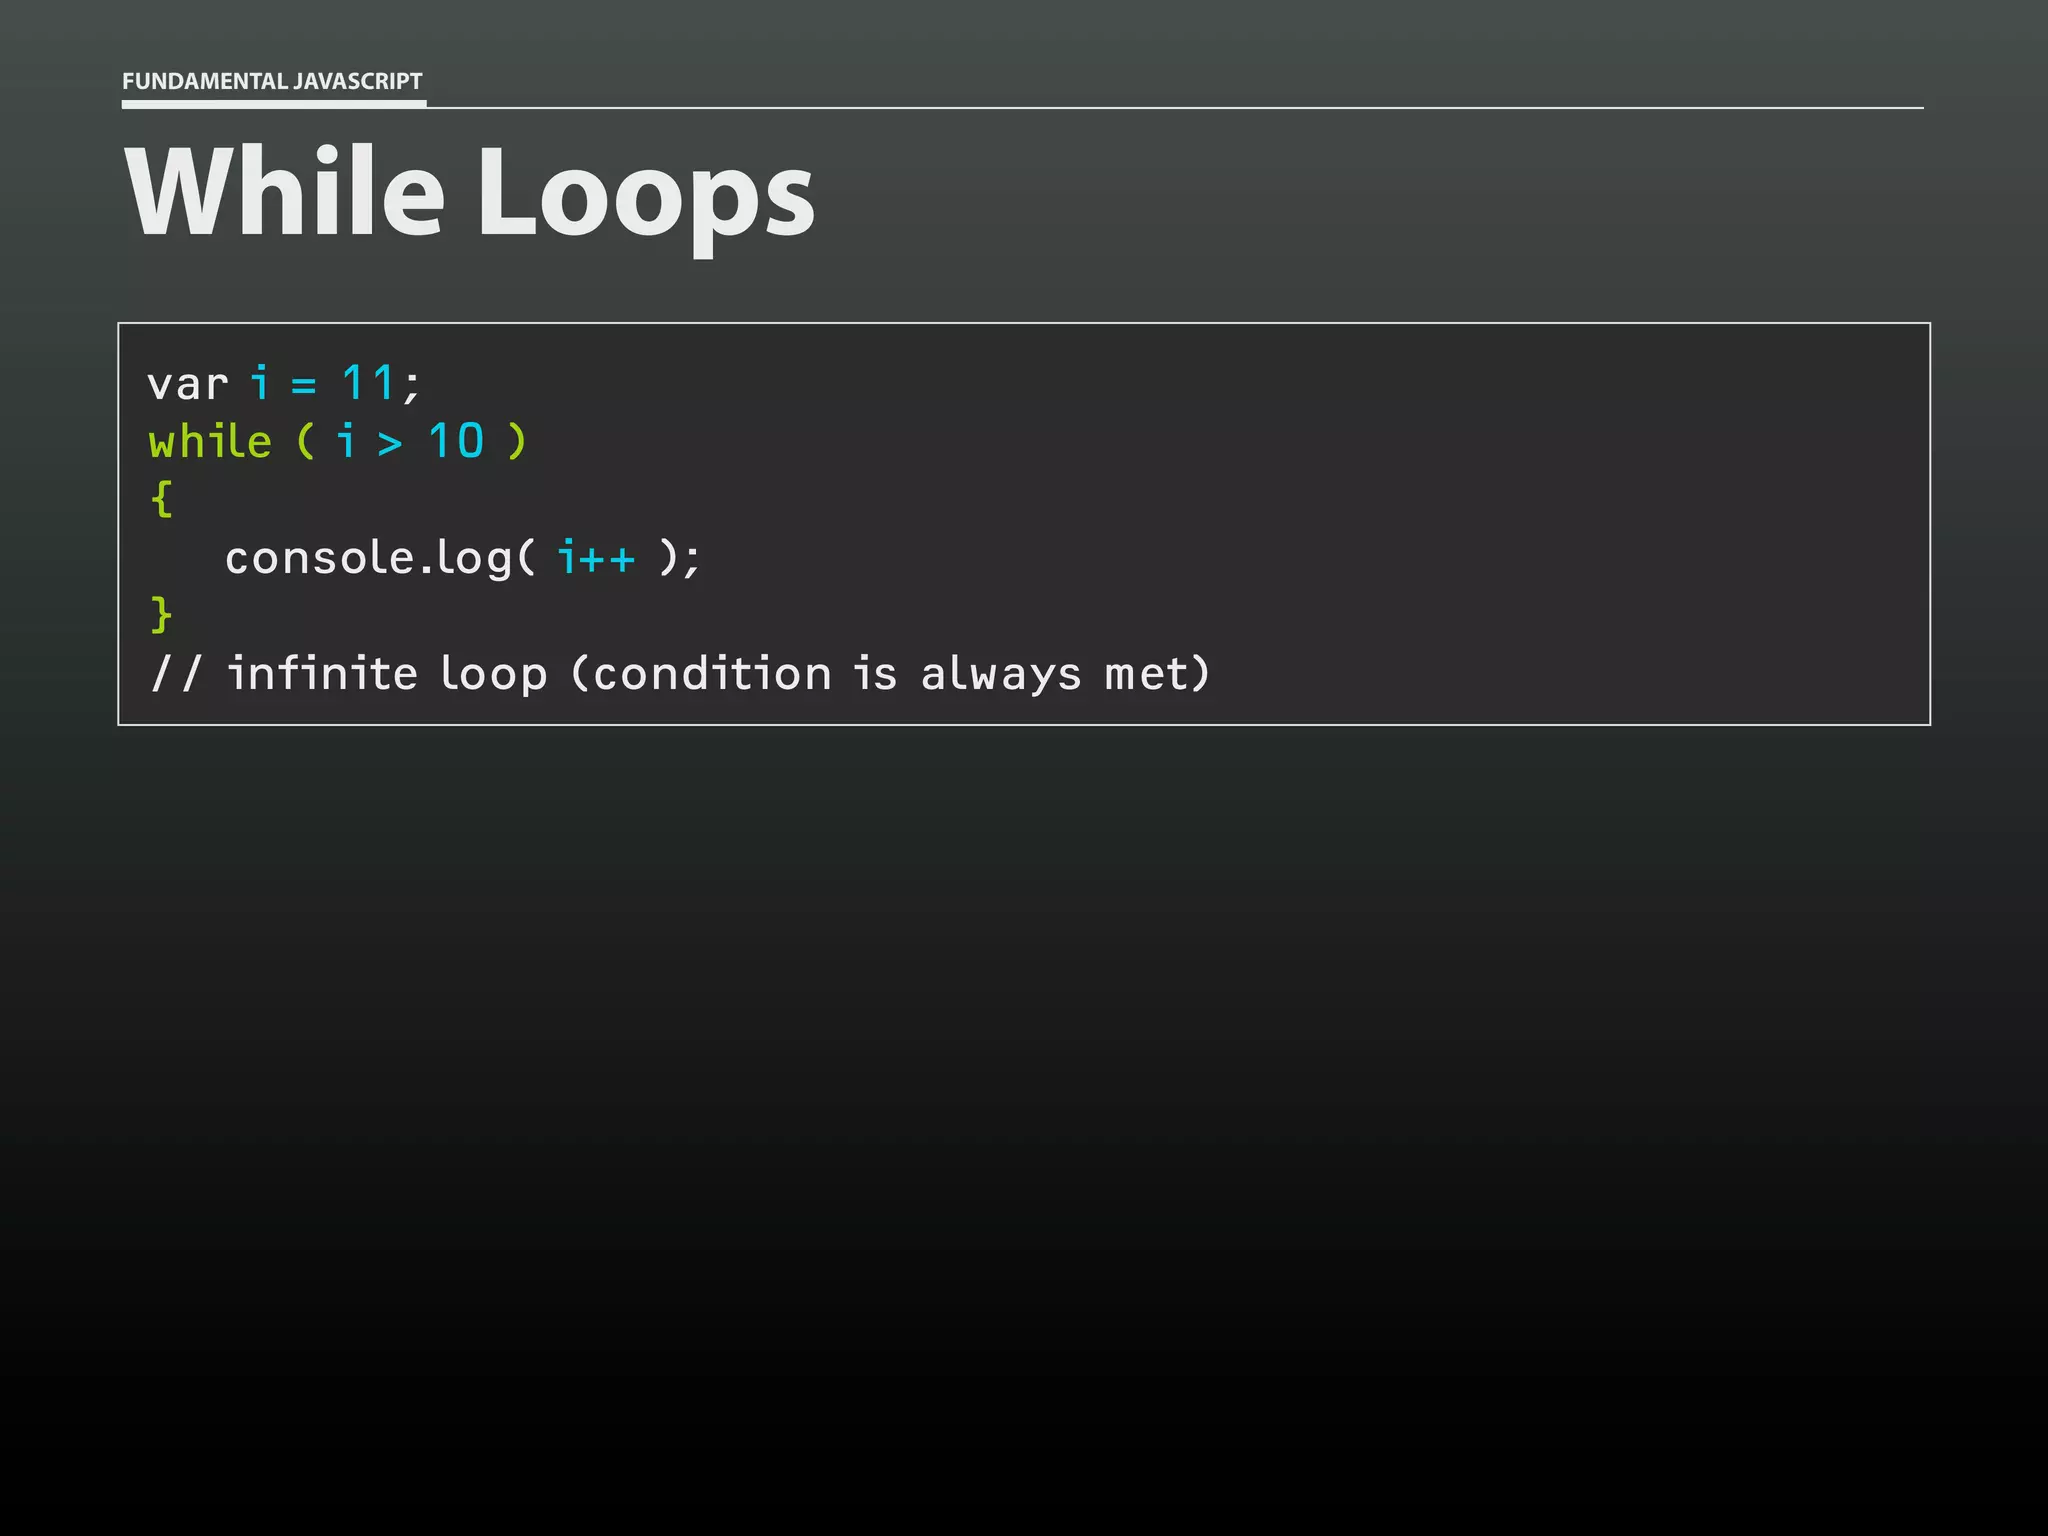The image size is (2048, 1536).
Task: Select the green while keyword
Action: point(210,442)
